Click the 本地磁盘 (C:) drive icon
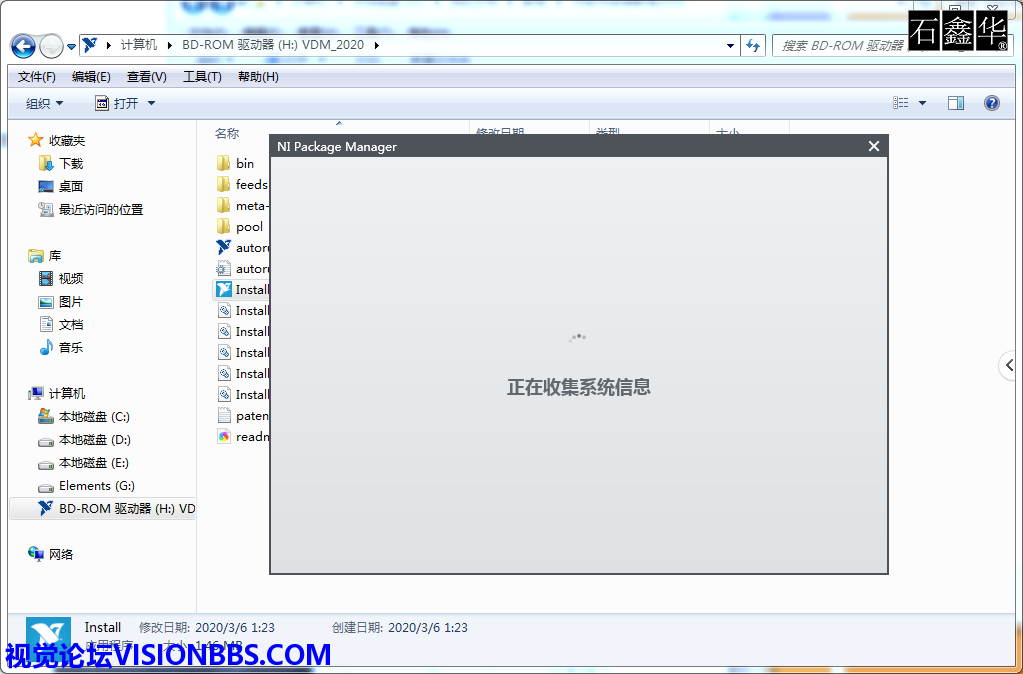 point(46,416)
